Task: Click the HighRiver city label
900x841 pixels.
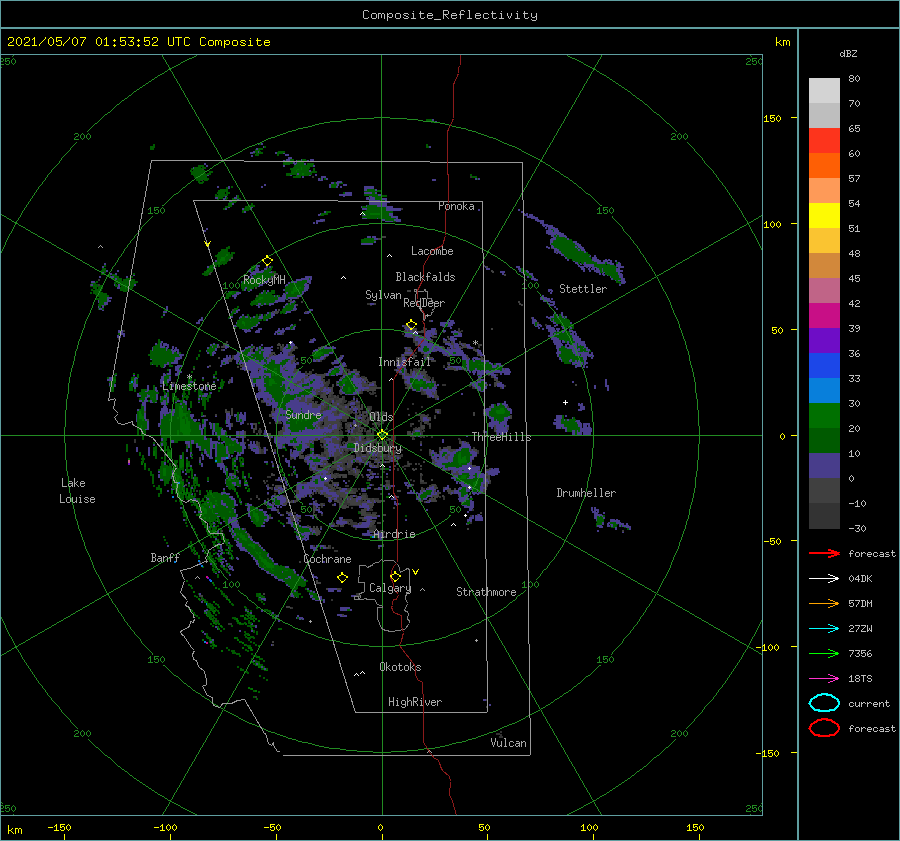Action: click(415, 702)
